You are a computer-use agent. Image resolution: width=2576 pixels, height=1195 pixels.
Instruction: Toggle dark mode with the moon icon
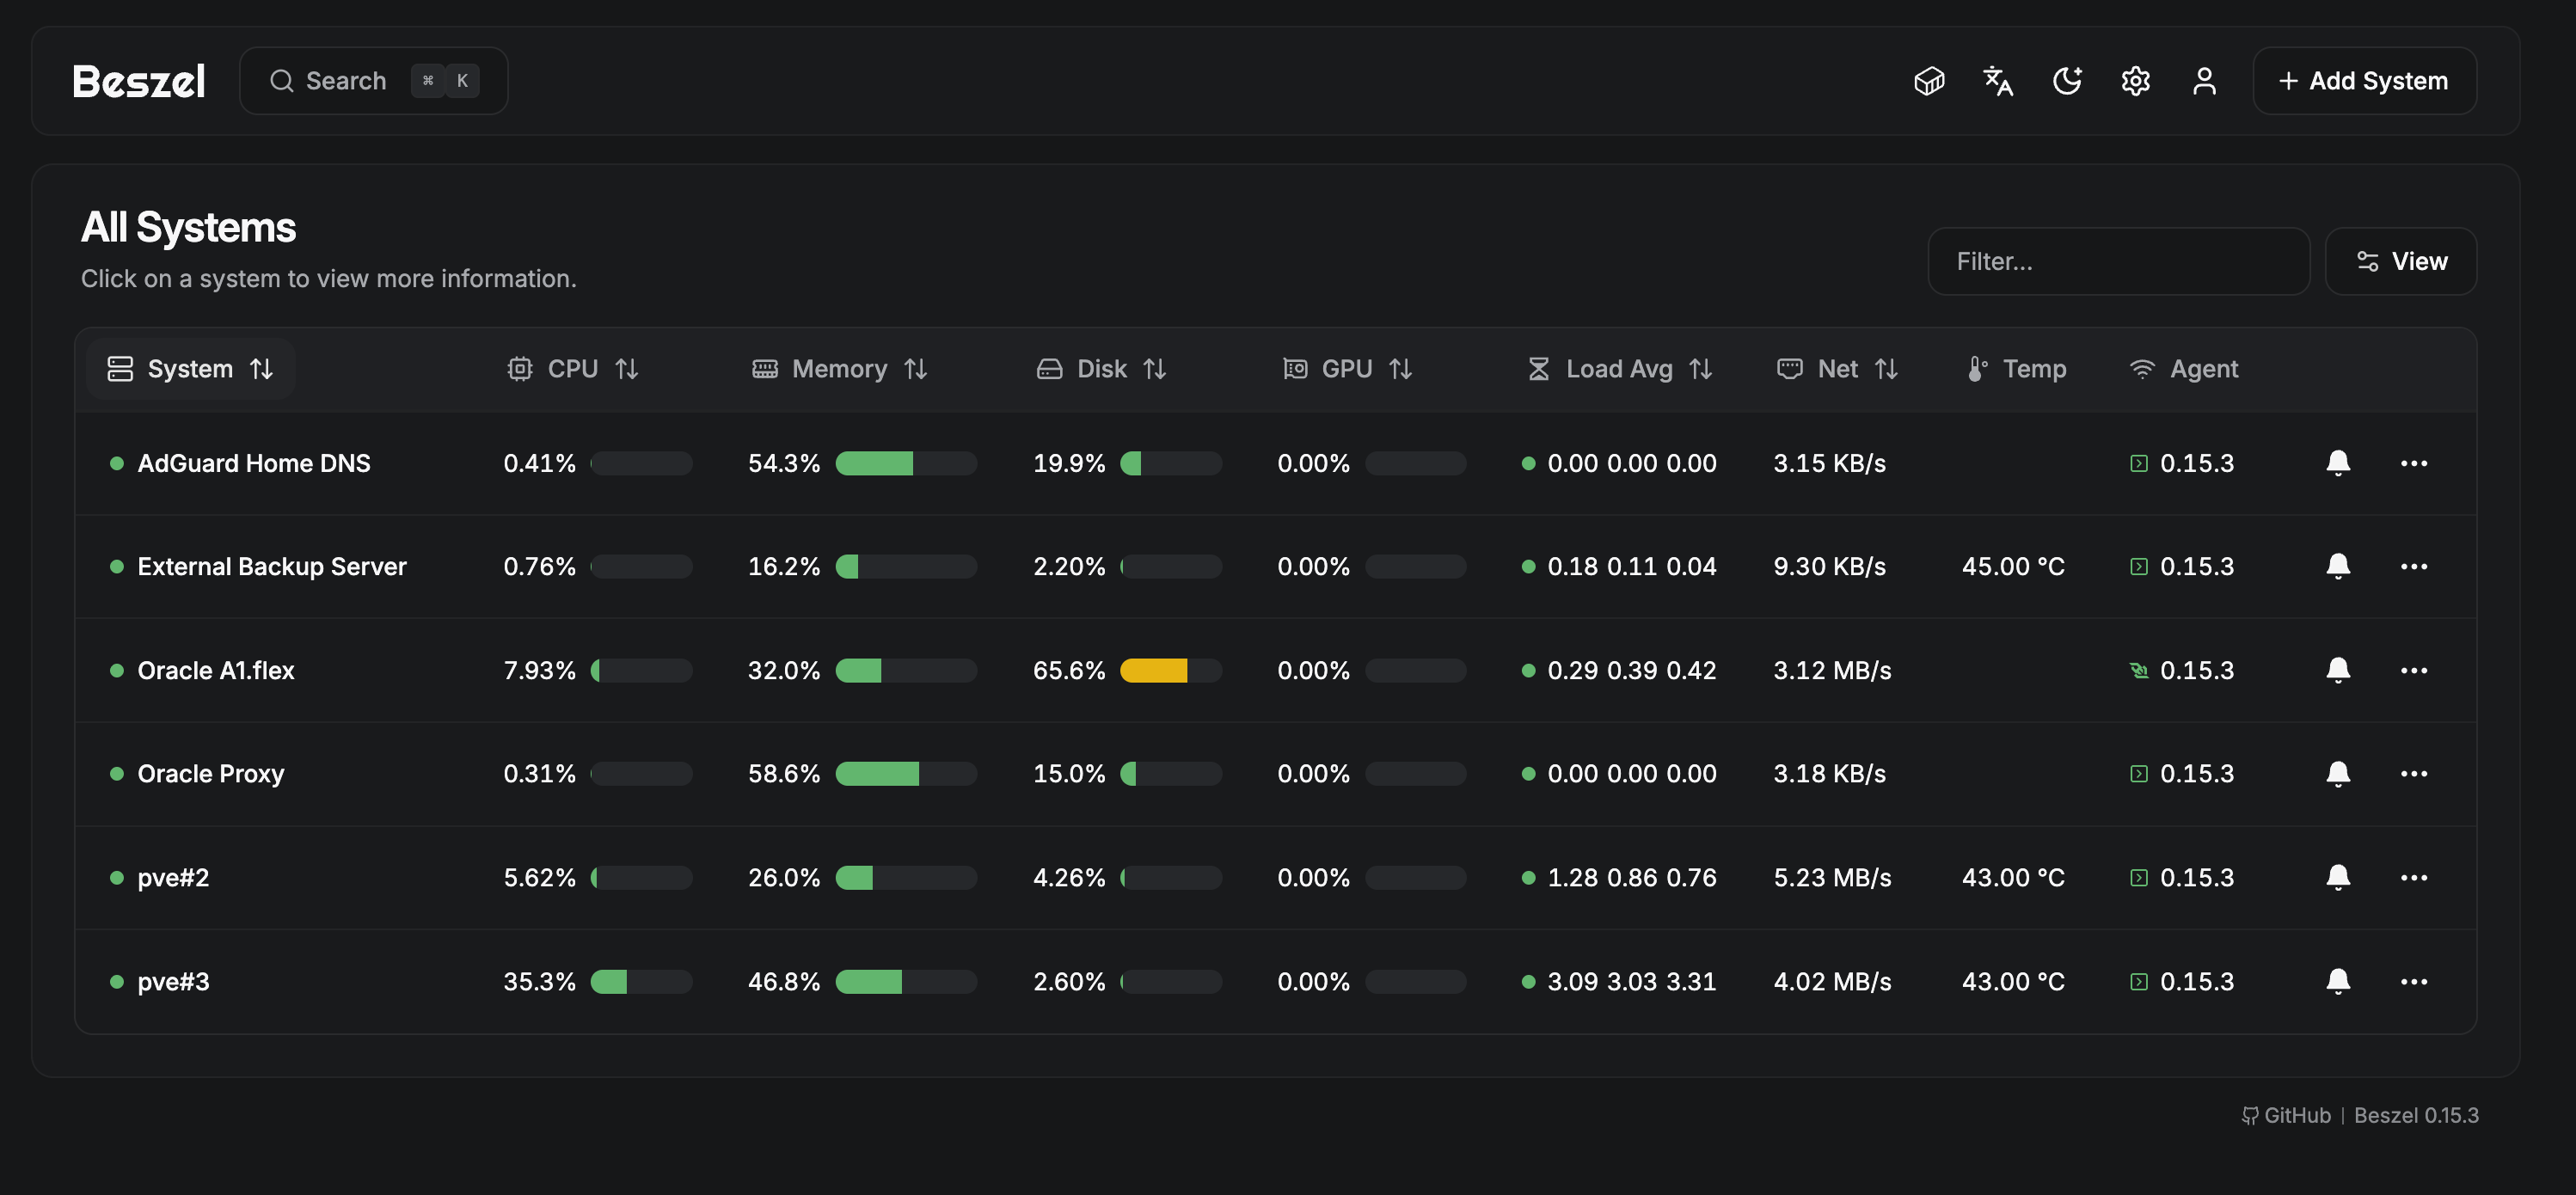[x=2067, y=80]
